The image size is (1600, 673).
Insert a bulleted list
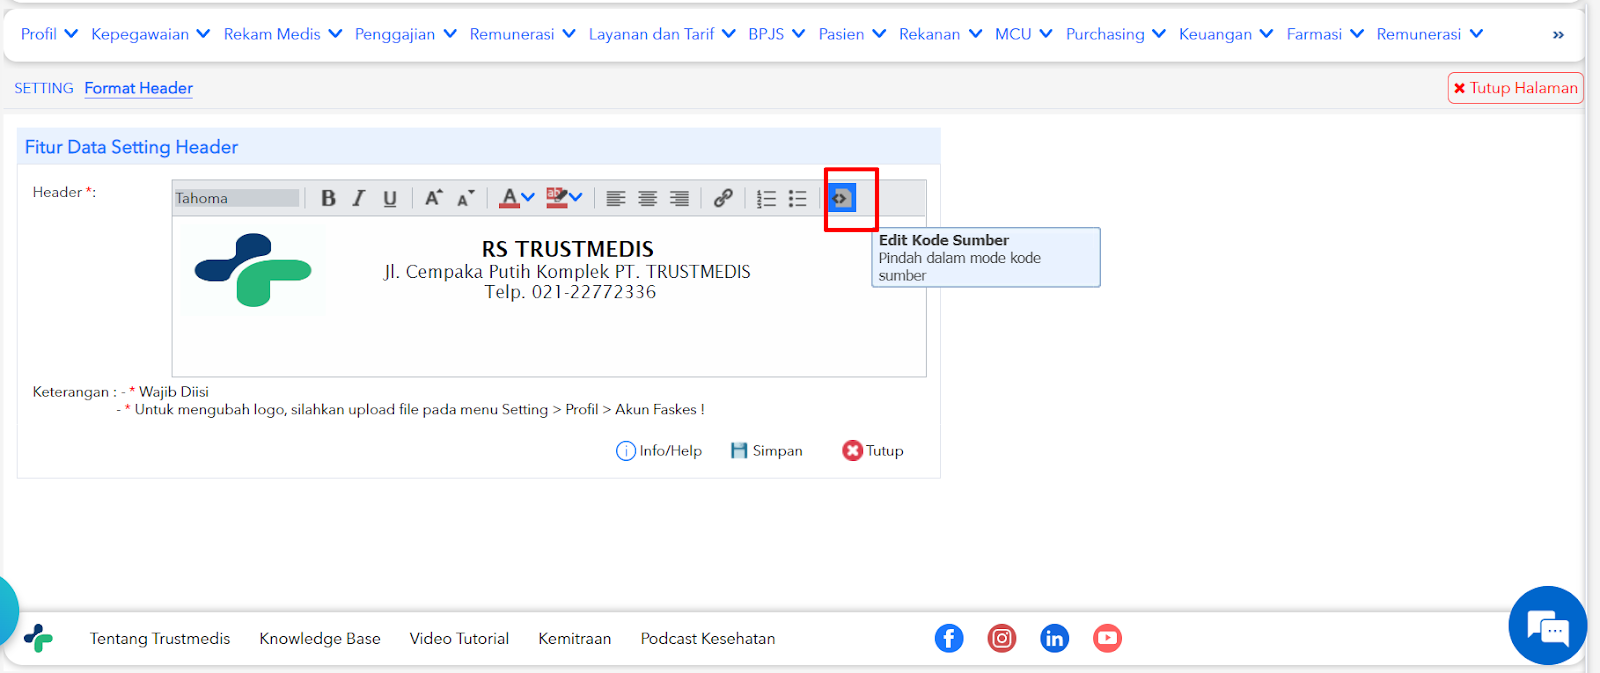[x=797, y=198]
